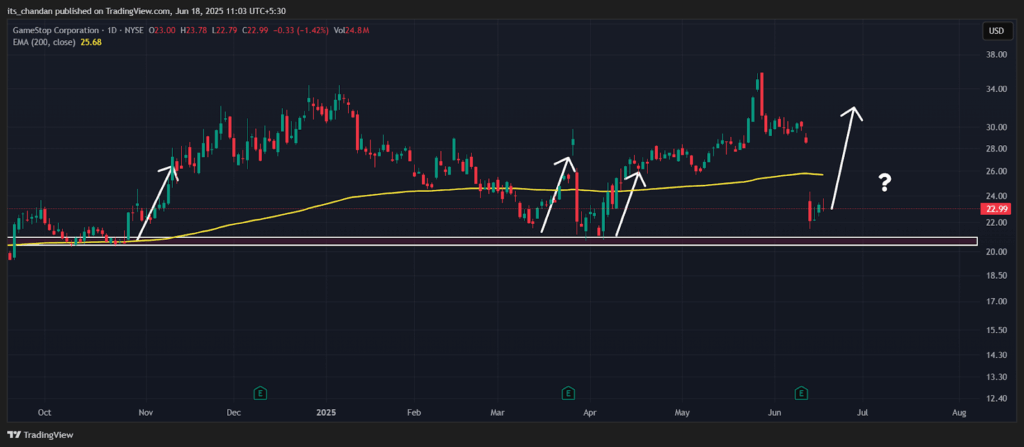
Task: Click the Dec label on the time axis
Action: (x=233, y=413)
